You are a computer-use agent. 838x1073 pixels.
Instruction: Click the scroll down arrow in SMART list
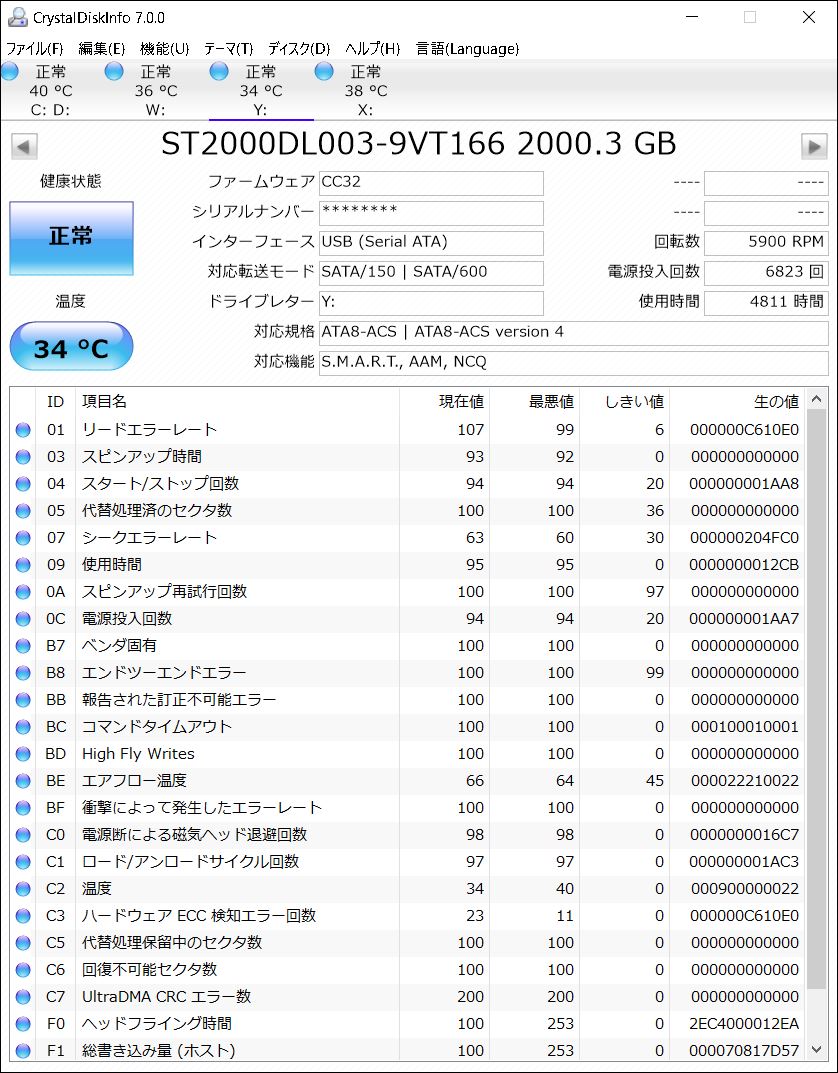coord(816,1049)
